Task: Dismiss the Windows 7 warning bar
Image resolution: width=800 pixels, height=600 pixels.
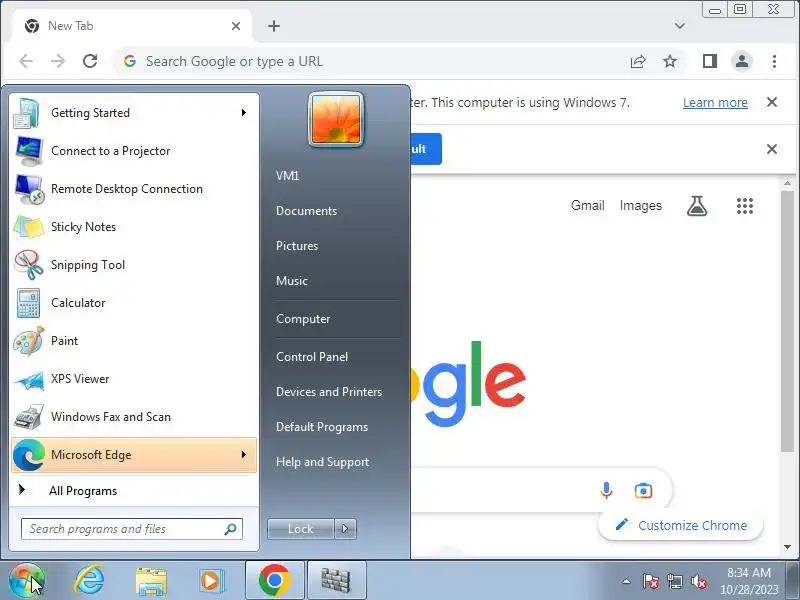Action: pos(772,103)
